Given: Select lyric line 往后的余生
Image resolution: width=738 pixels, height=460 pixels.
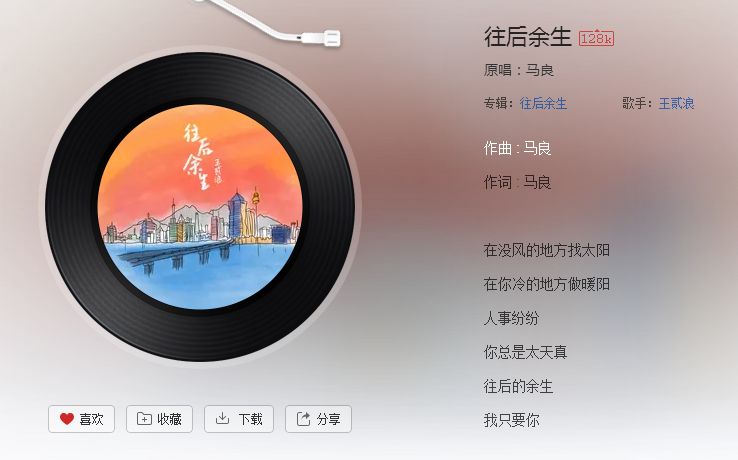Looking at the screenshot, I should 518,386.
